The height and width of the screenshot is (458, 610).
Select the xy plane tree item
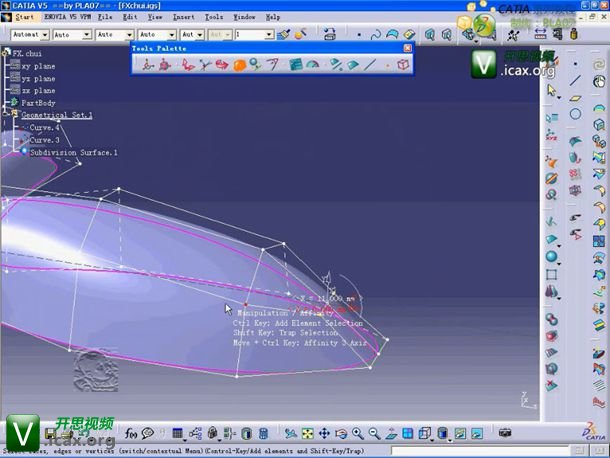tap(39, 66)
